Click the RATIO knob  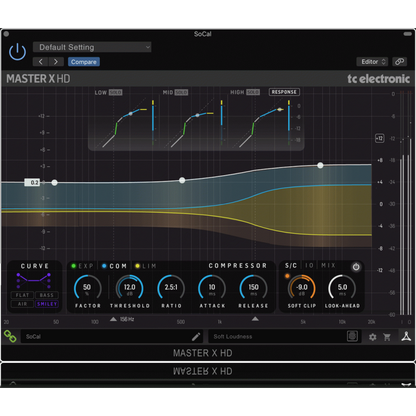point(171,288)
